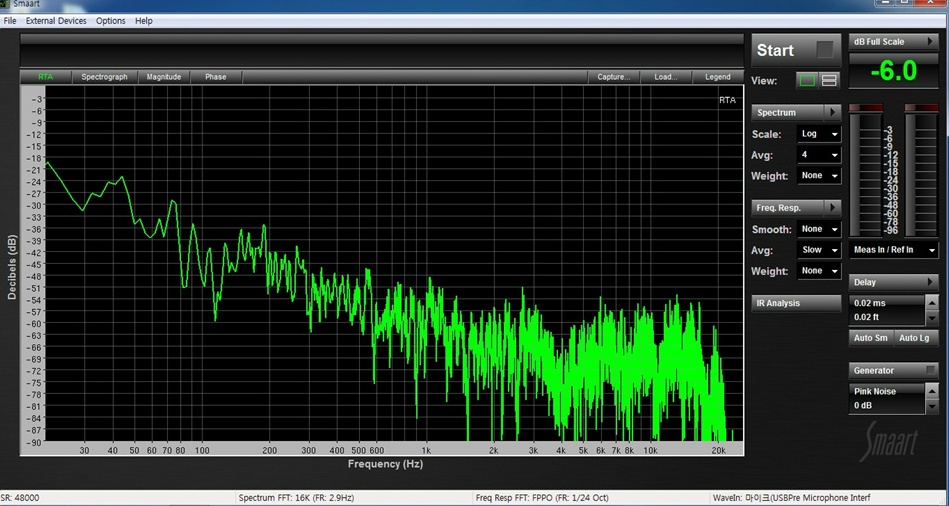
Task: Expand the Freq. Resp. options arrow
Action: pyautogui.click(x=833, y=208)
